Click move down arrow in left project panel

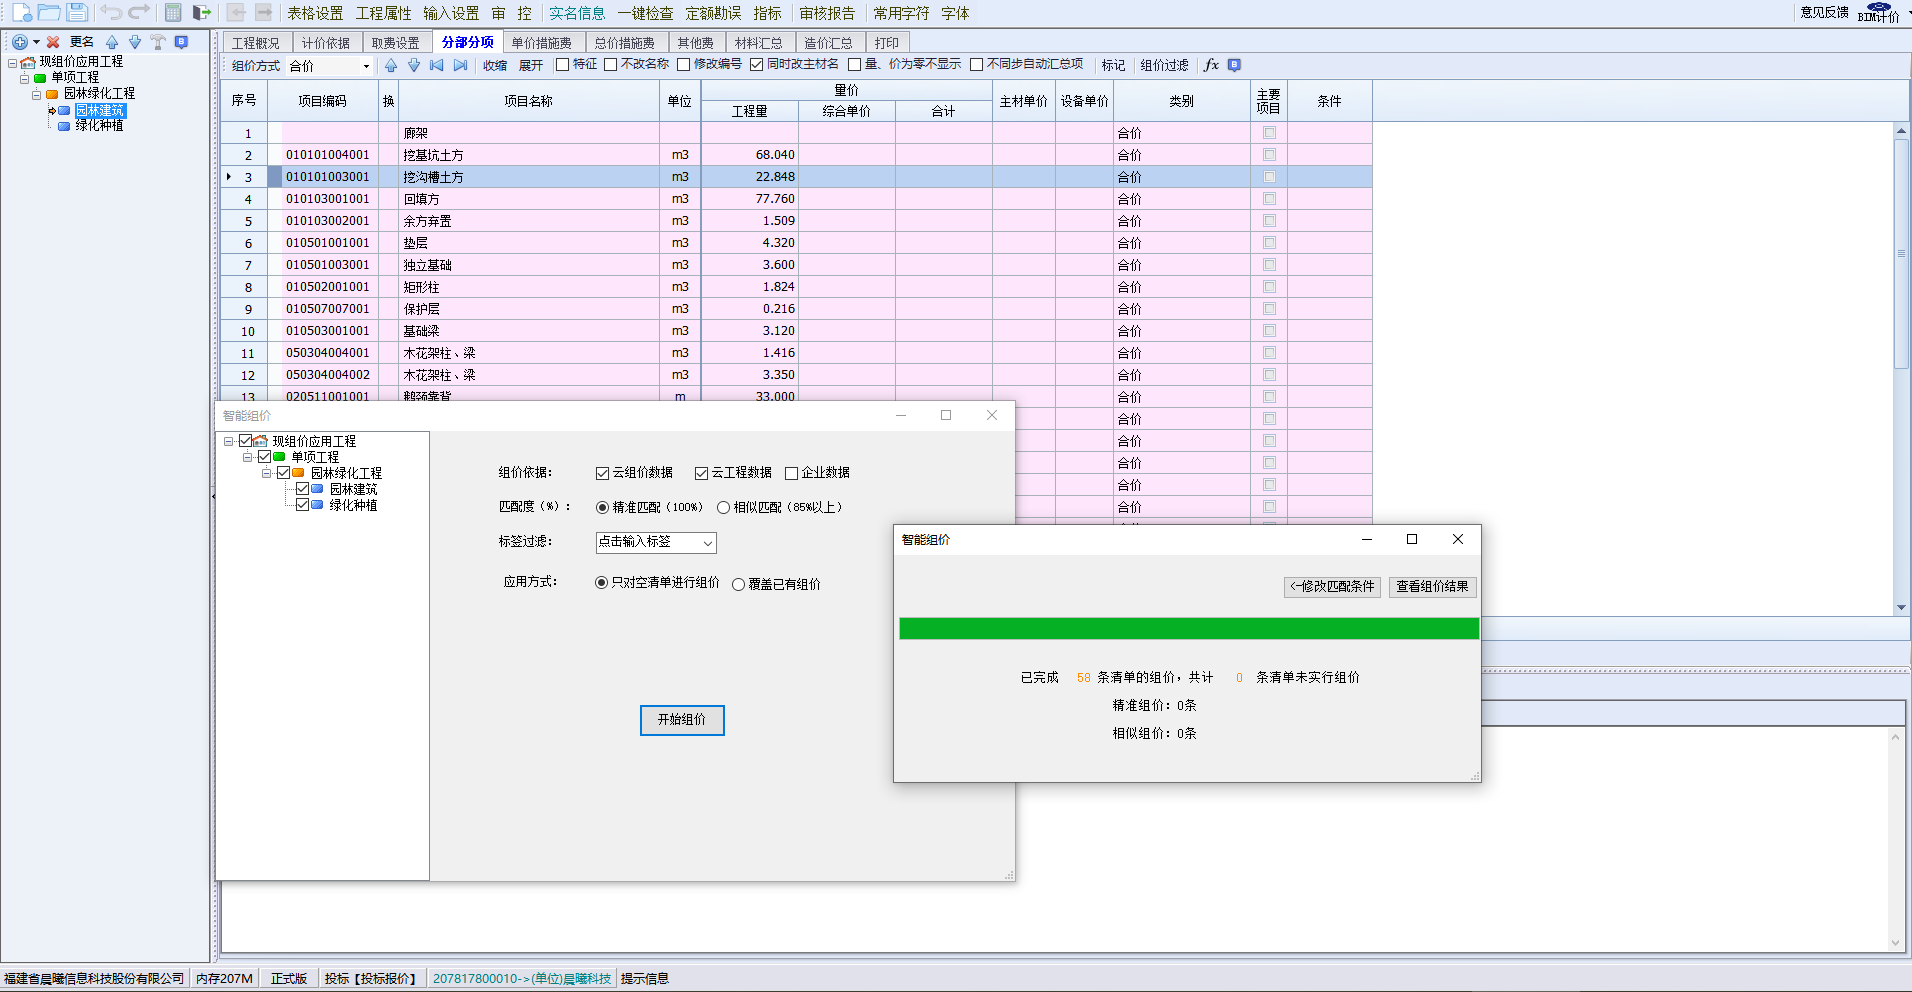[135, 42]
